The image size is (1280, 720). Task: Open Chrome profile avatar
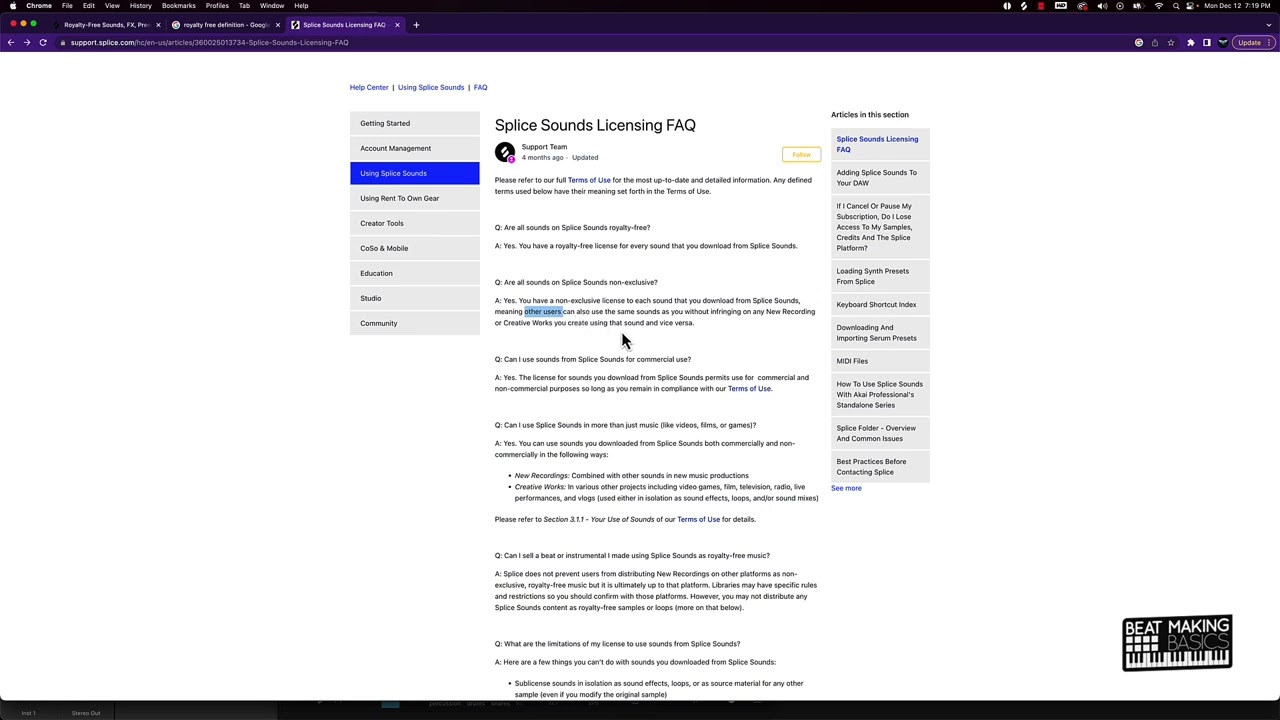[1223, 42]
